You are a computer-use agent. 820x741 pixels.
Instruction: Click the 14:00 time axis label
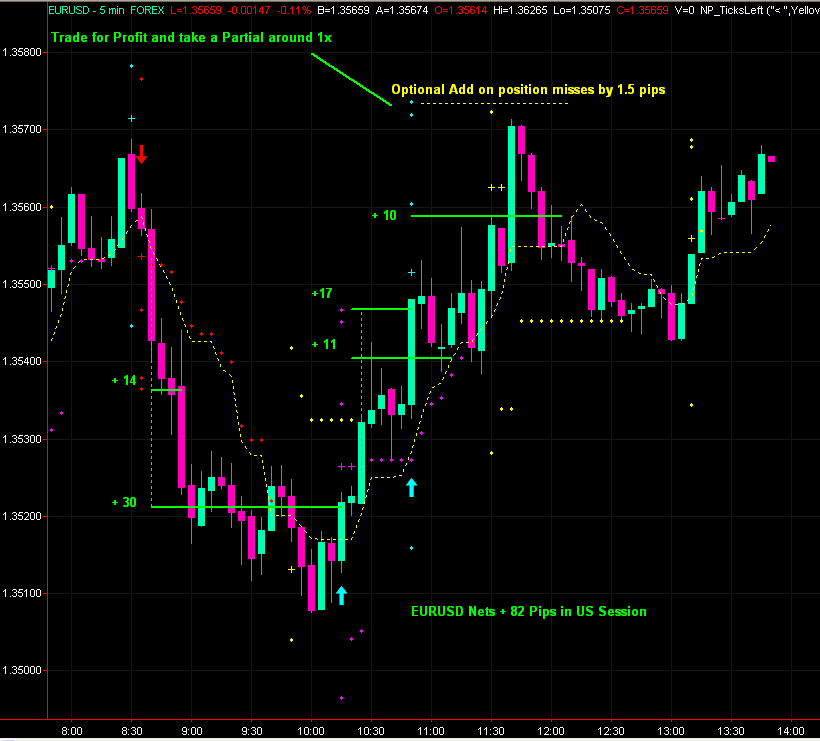[x=791, y=731]
